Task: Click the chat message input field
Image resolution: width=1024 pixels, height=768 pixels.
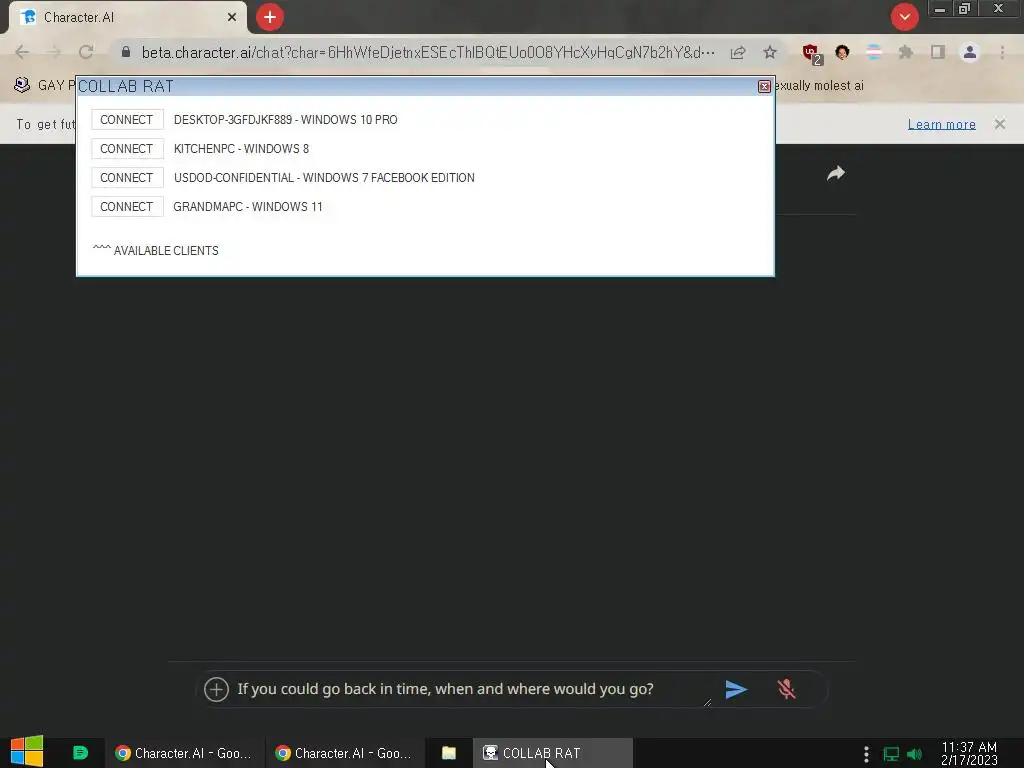Action: click(470, 689)
